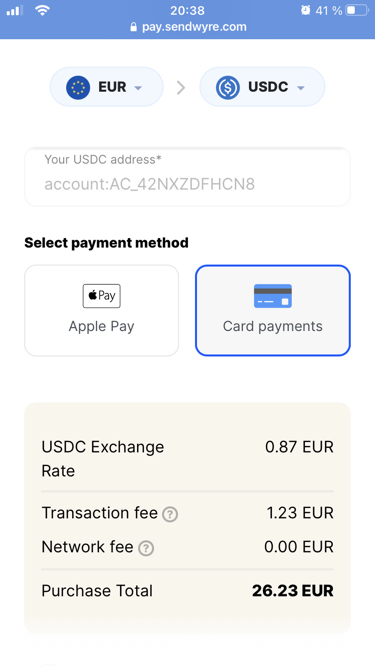The image size is (375, 667).
Task: Open the EUR source currency selector
Action: 107,87
